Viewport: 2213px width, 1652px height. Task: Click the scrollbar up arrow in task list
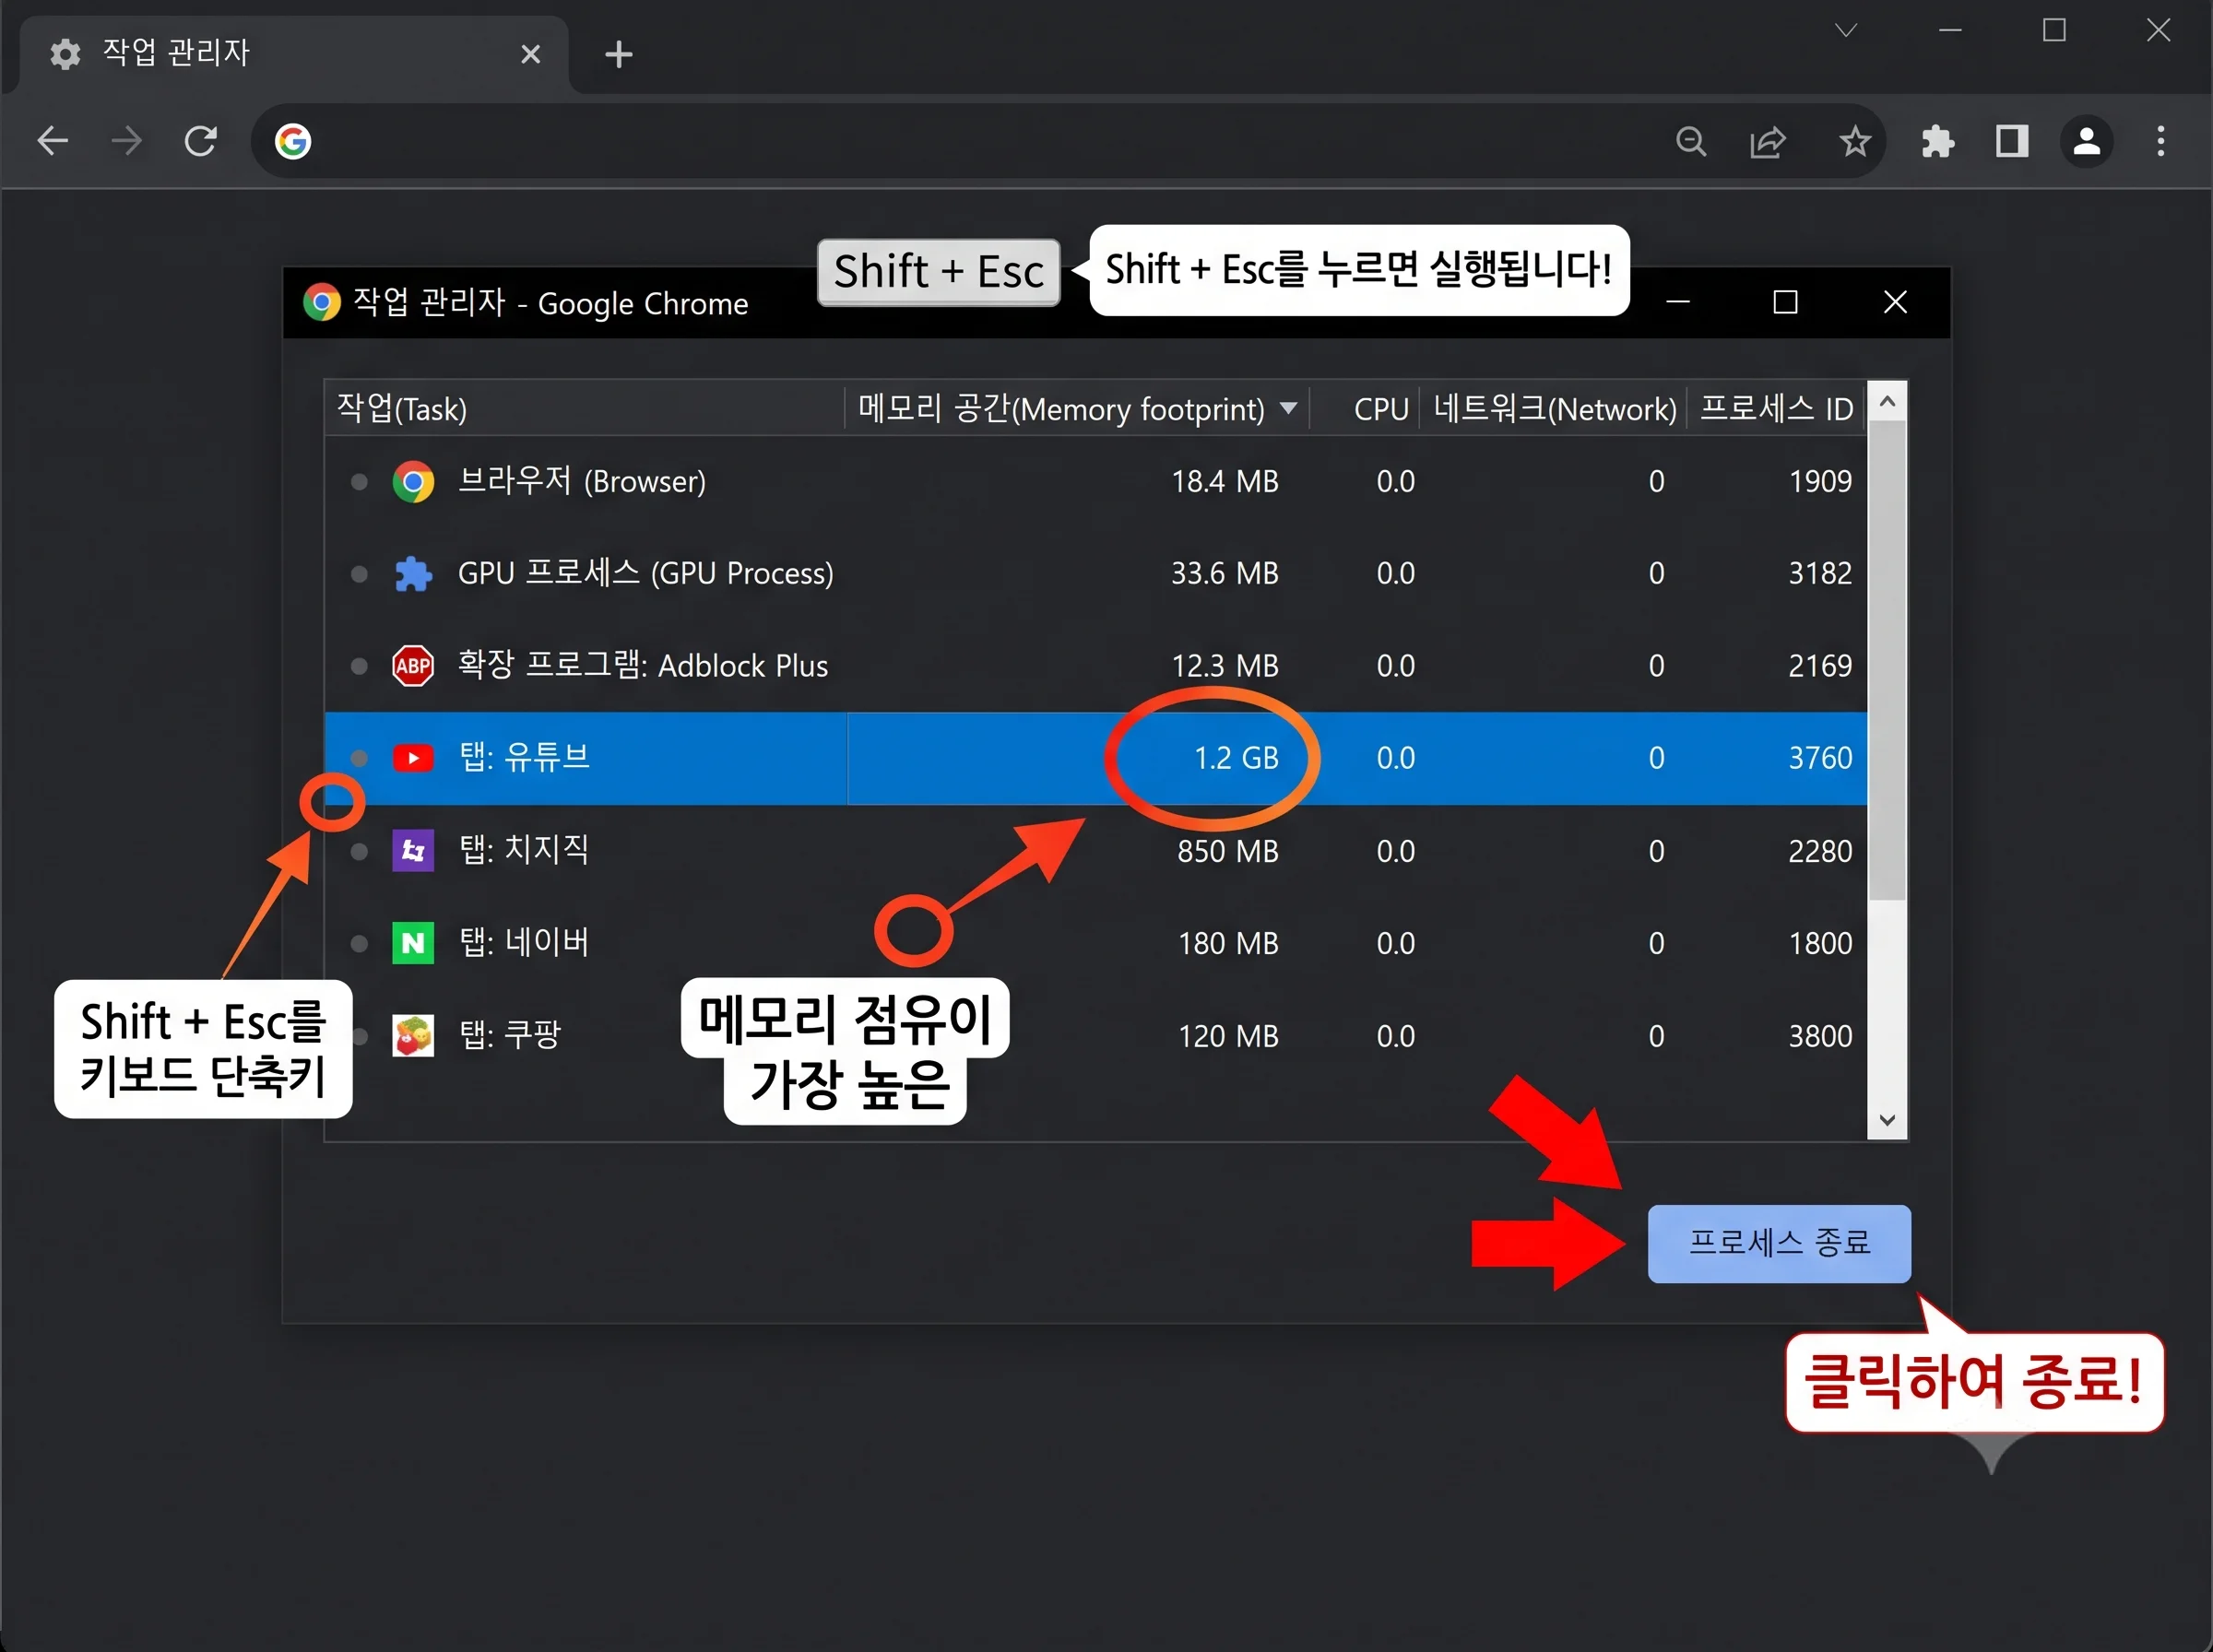1887,402
